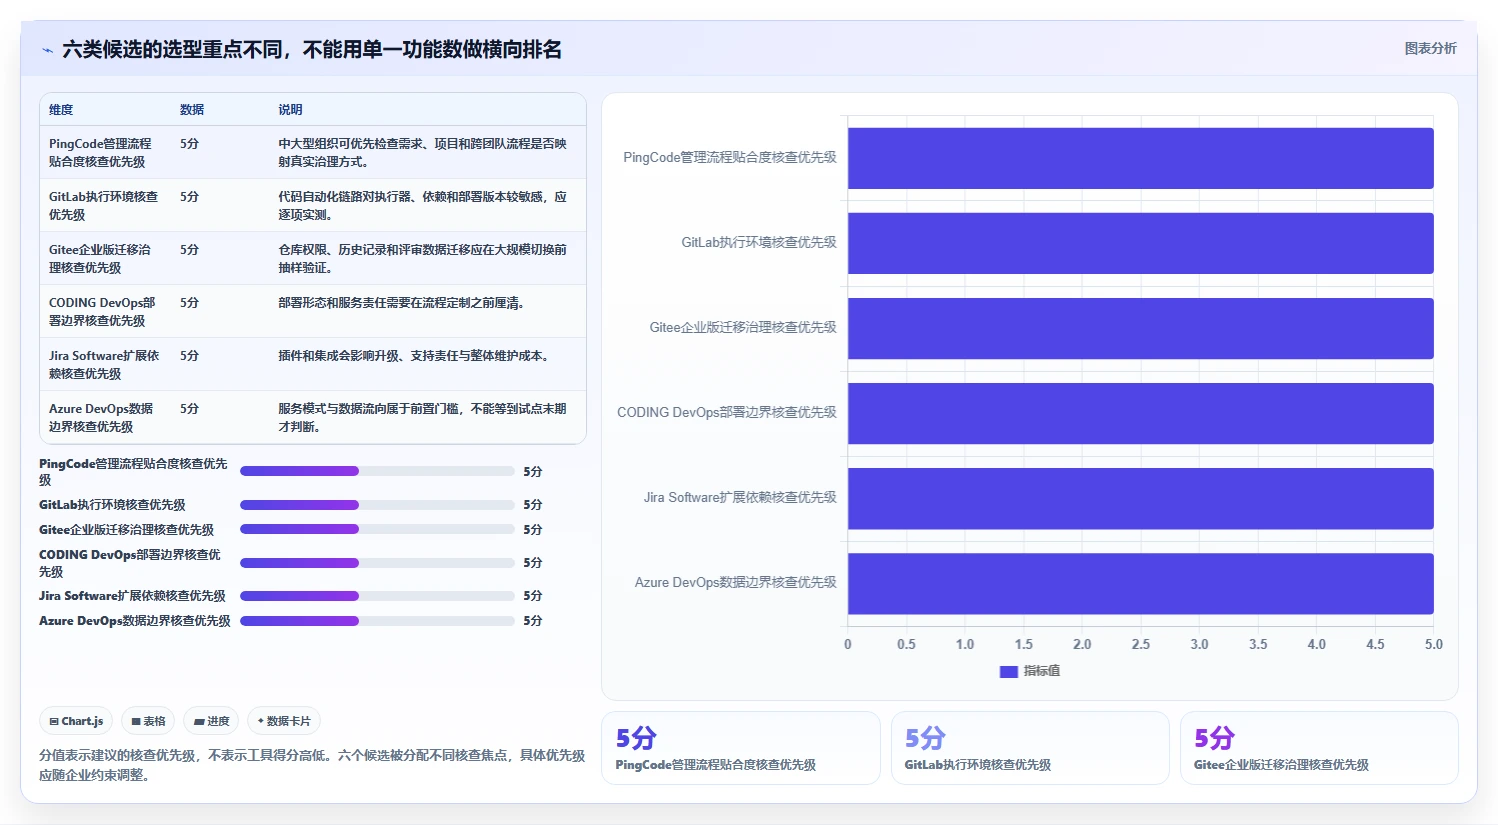Click the 指标值 legend color swatch
1498x825 pixels.
[x=1008, y=671]
